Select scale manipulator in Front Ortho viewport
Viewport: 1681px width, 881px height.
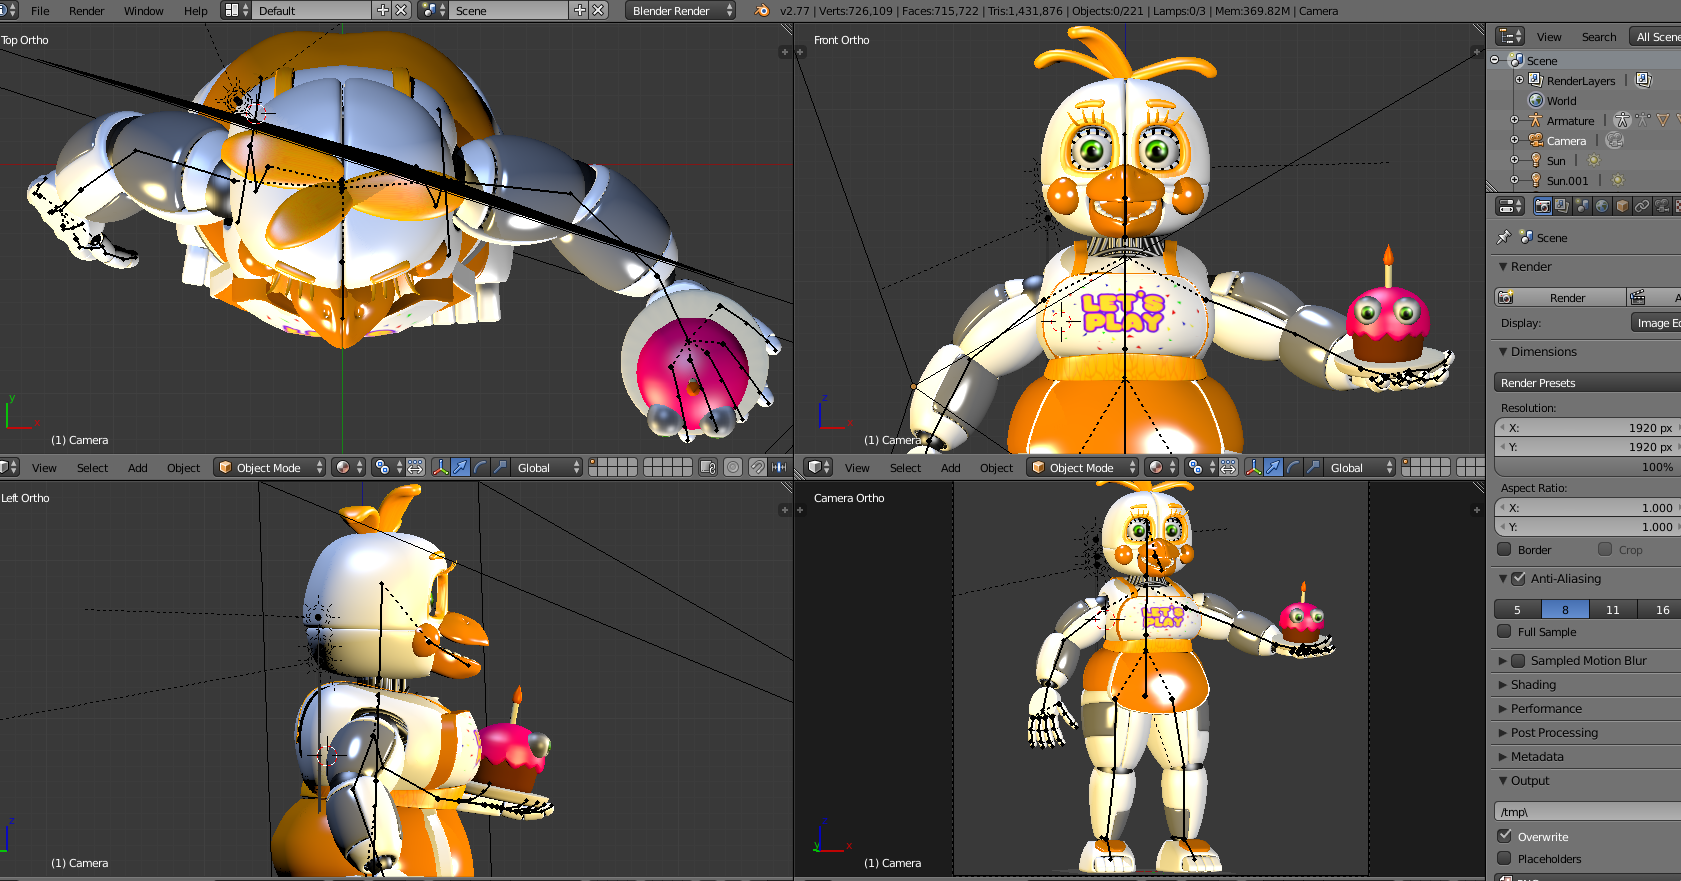(1313, 467)
